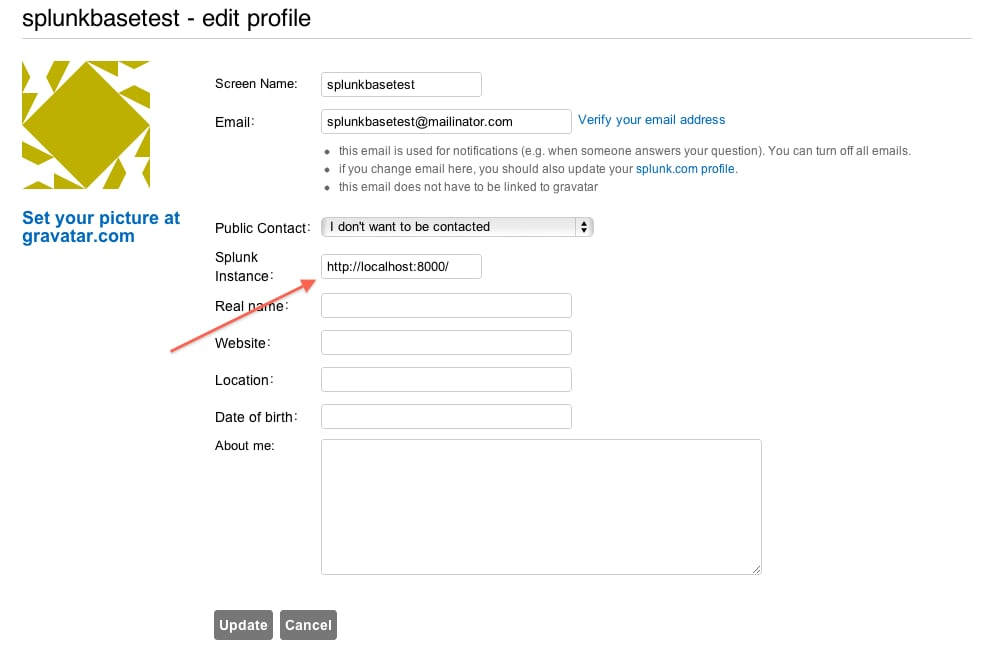Viewport: 988px width, 650px height.
Task: Open the splunk.com profile link
Action: pyautogui.click(x=685, y=169)
